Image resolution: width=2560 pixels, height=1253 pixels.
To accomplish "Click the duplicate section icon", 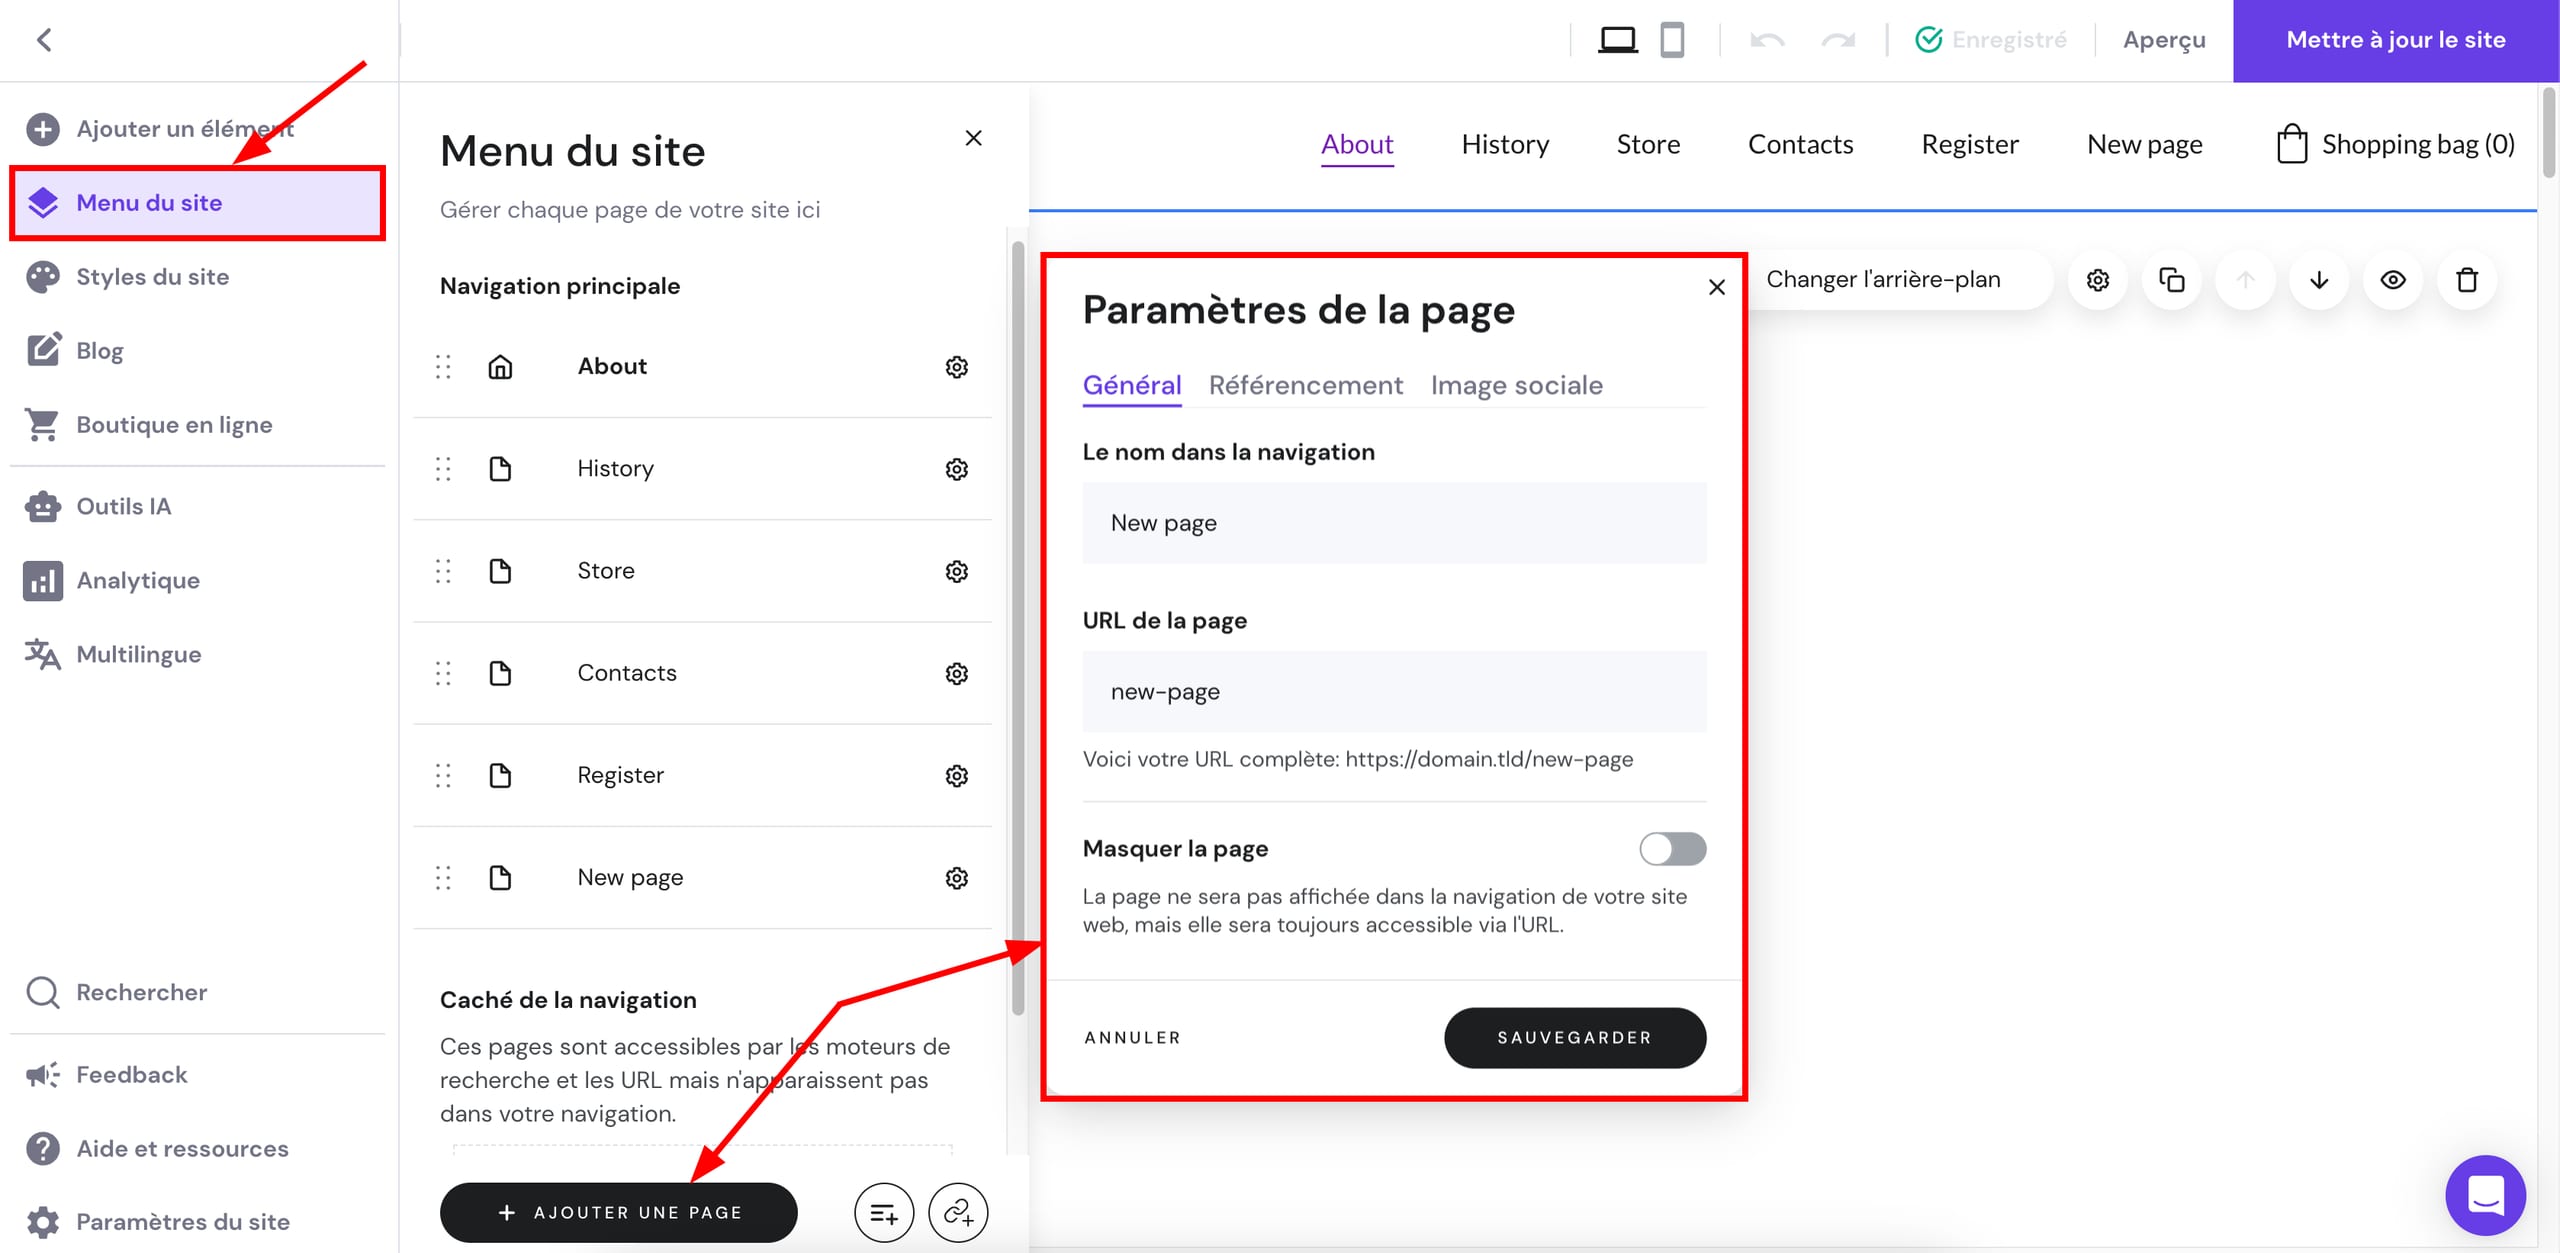I will click(x=2171, y=280).
